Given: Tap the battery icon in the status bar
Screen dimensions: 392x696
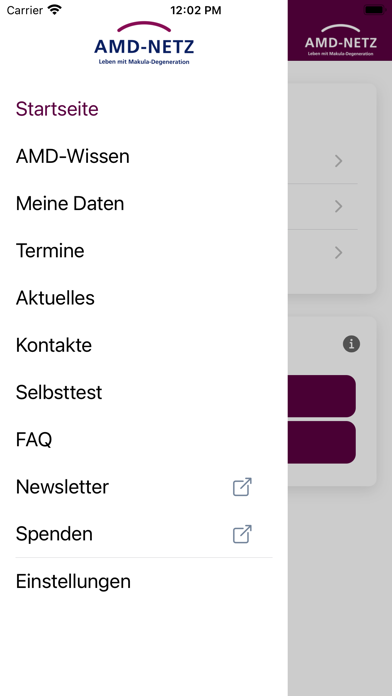Looking at the screenshot, I should (374, 10).
